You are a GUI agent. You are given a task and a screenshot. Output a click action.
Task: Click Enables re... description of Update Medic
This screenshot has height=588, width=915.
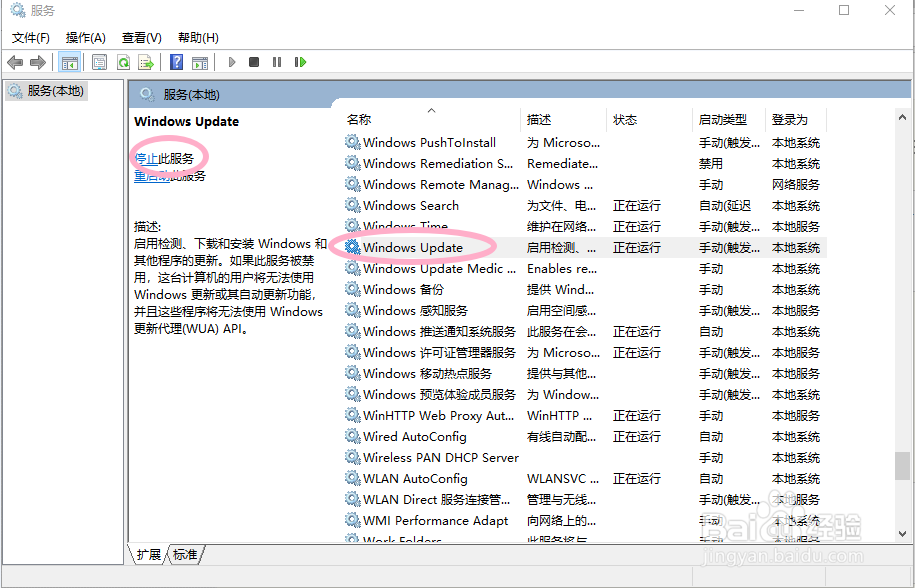coord(562,268)
